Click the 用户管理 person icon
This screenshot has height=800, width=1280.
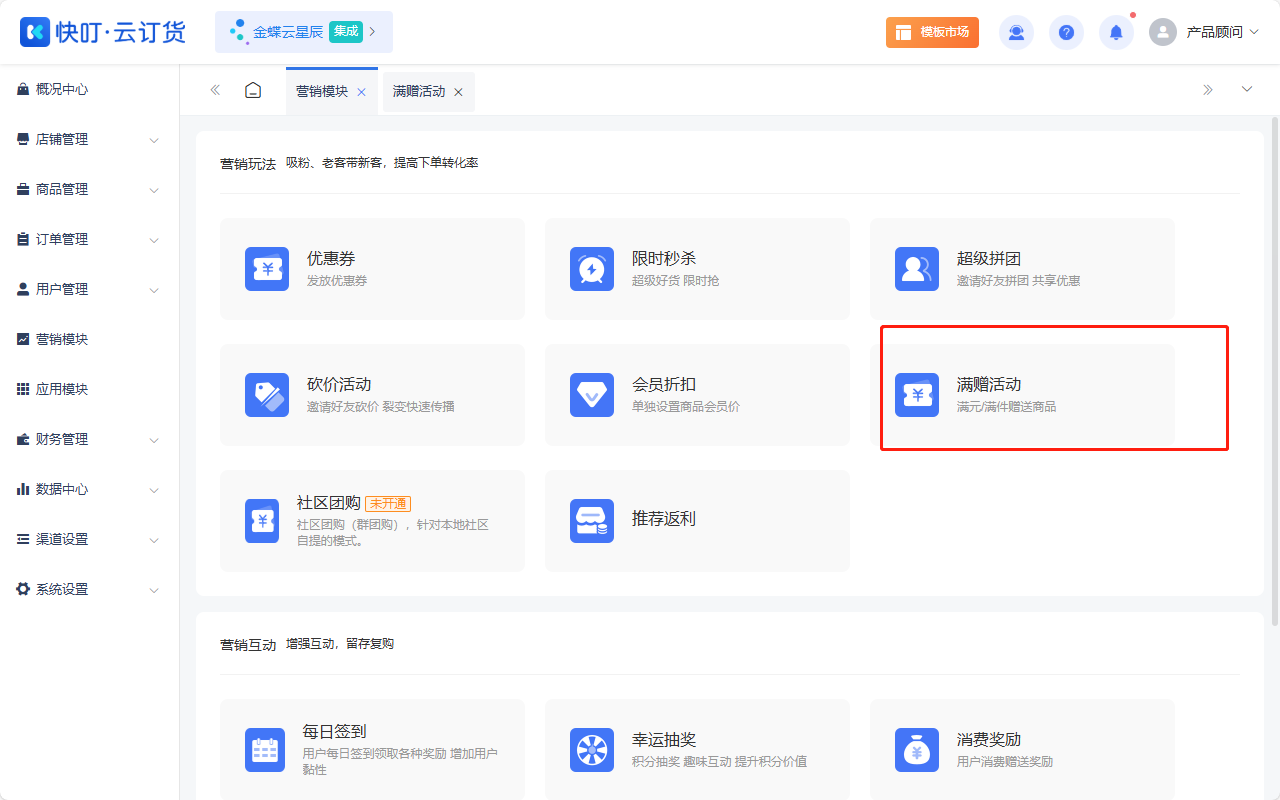click(23, 289)
